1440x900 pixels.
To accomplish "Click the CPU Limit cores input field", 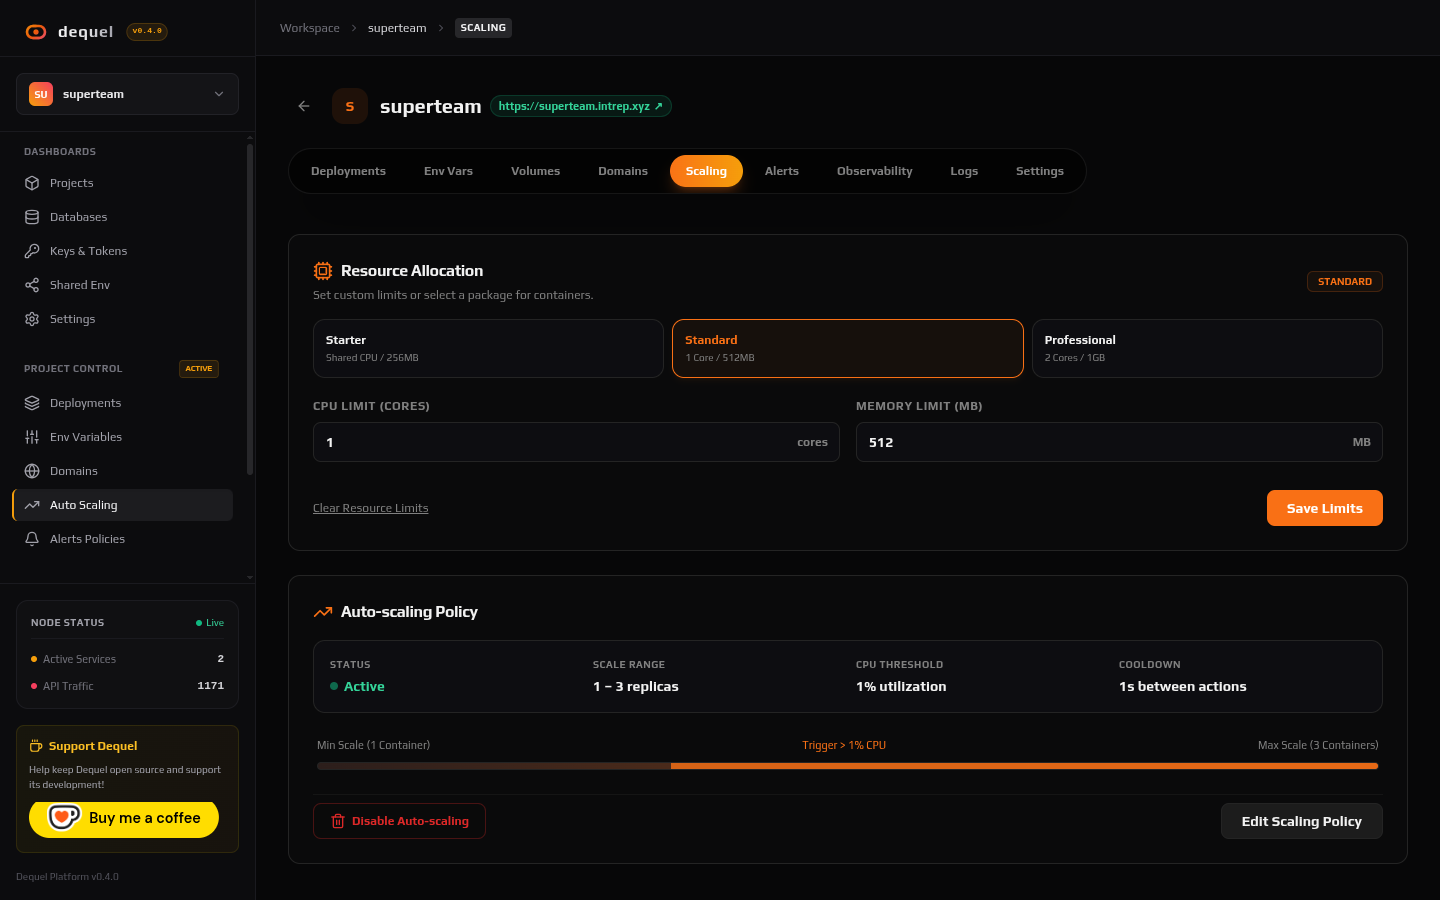I will click(576, 442).
